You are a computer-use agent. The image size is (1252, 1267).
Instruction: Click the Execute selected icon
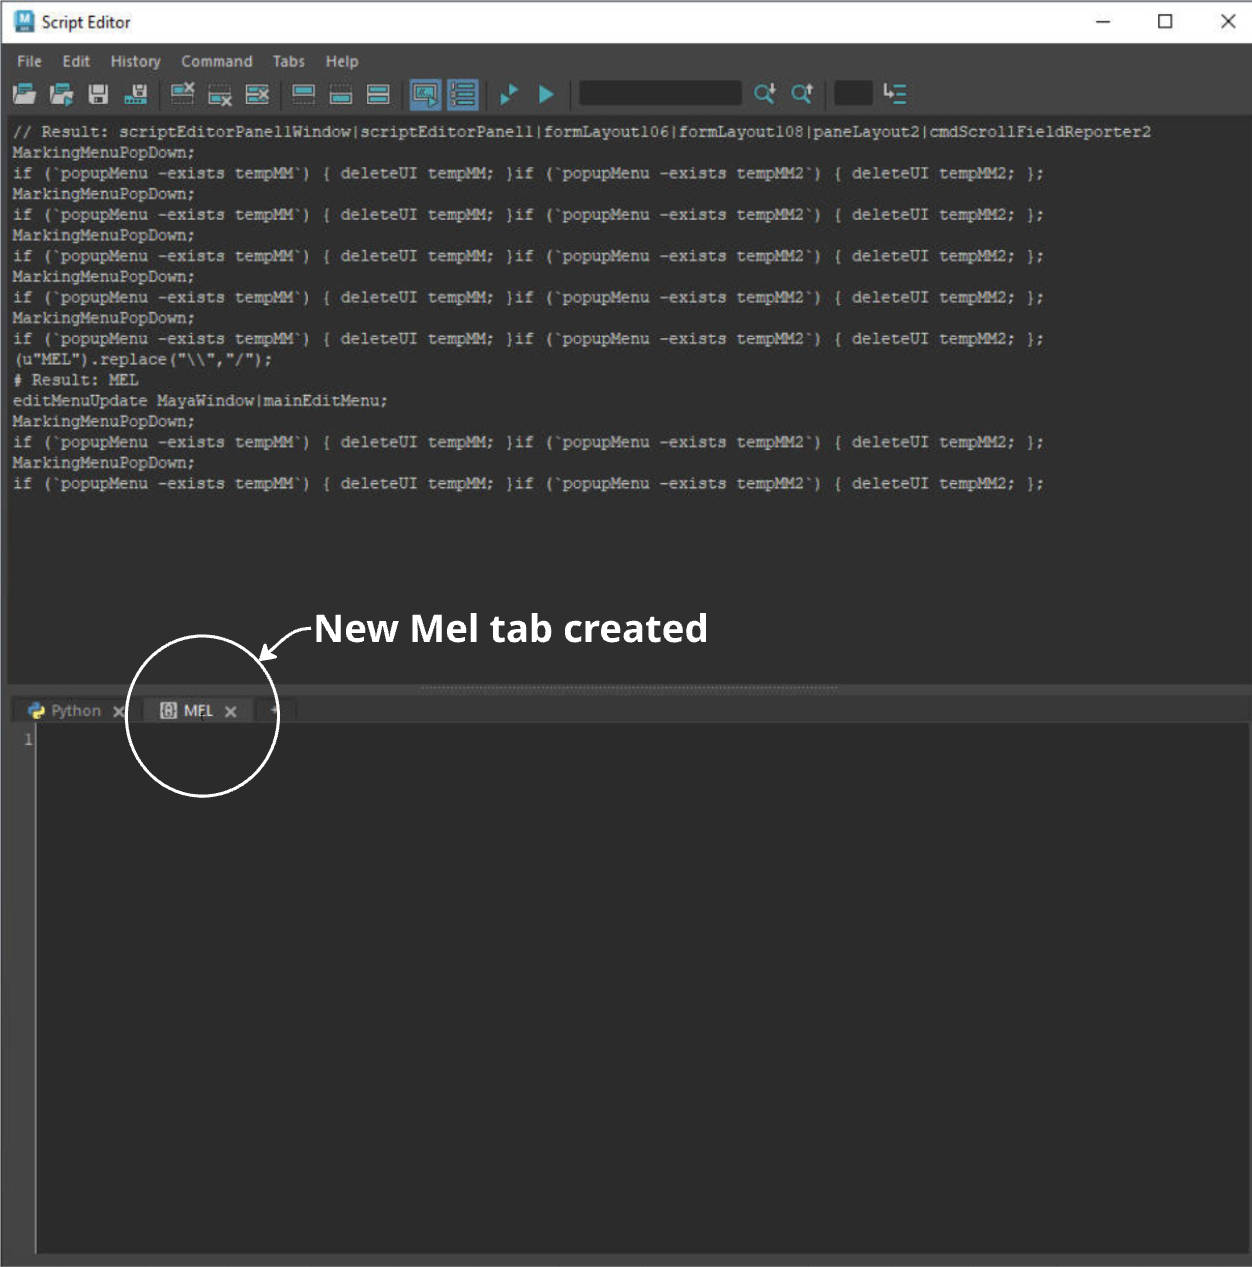(x=509, y=94)
